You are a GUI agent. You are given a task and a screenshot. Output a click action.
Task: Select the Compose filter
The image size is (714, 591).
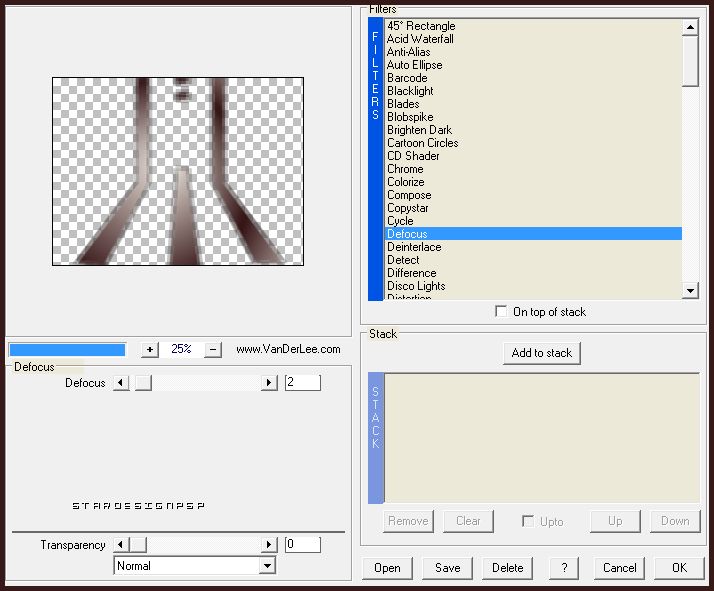(x=533, y=195)
